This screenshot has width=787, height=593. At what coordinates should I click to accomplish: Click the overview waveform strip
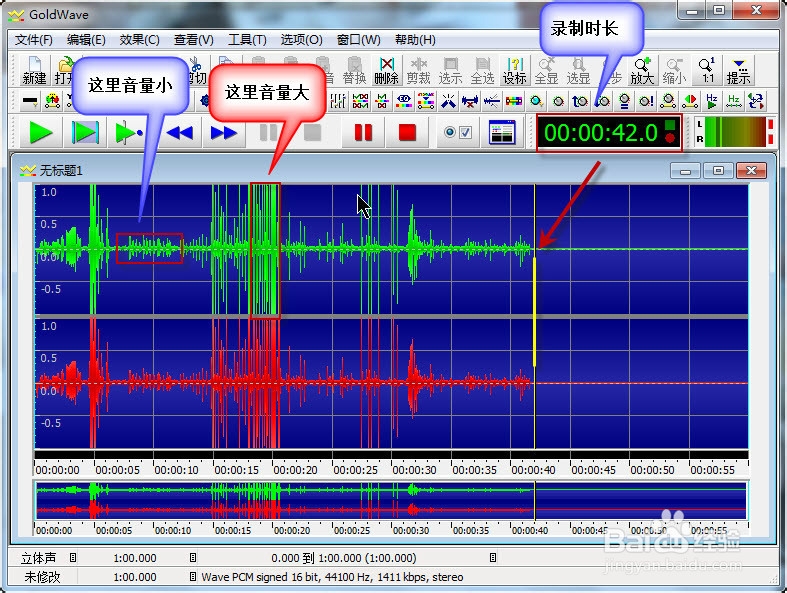(391, 500)
